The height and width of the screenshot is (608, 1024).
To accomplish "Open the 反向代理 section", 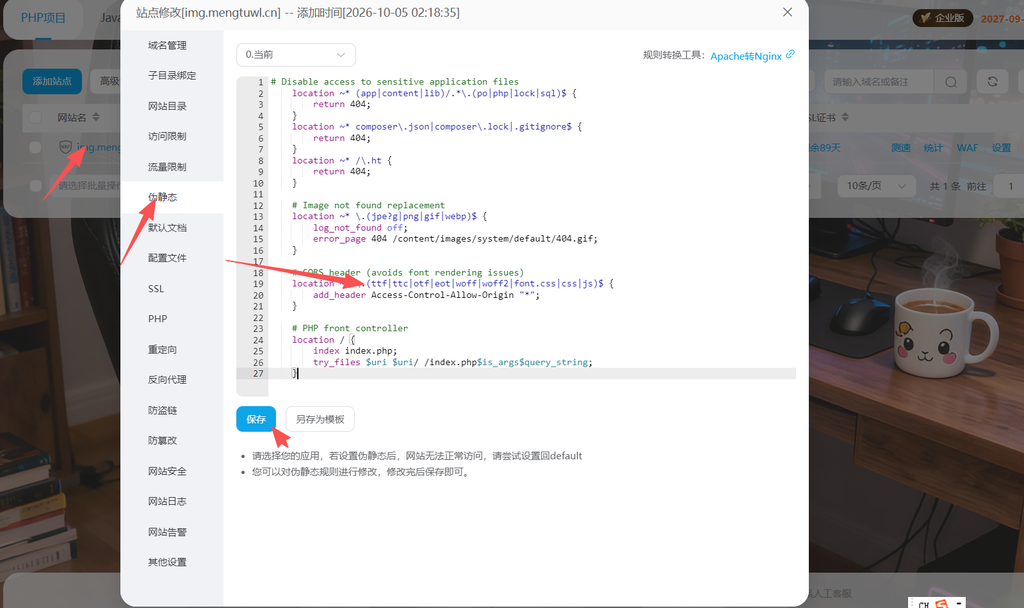I will click(167, 379).
